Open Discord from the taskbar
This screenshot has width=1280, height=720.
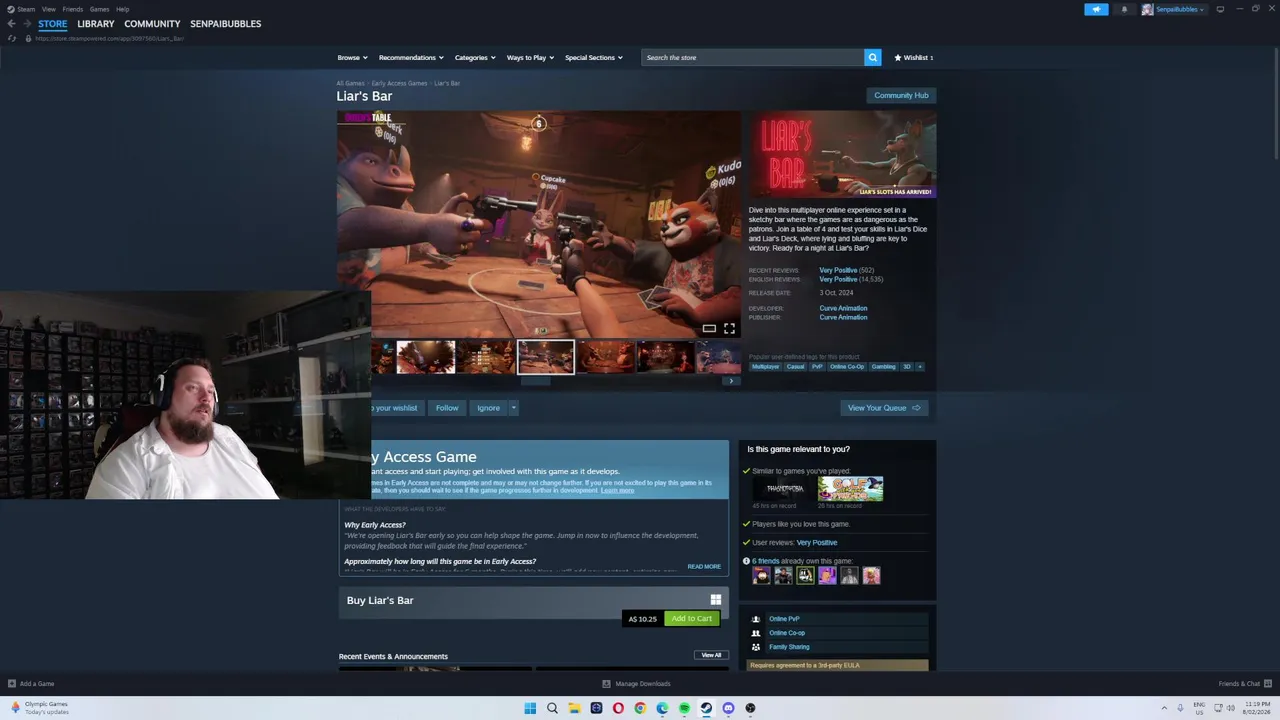click(728, 708)
